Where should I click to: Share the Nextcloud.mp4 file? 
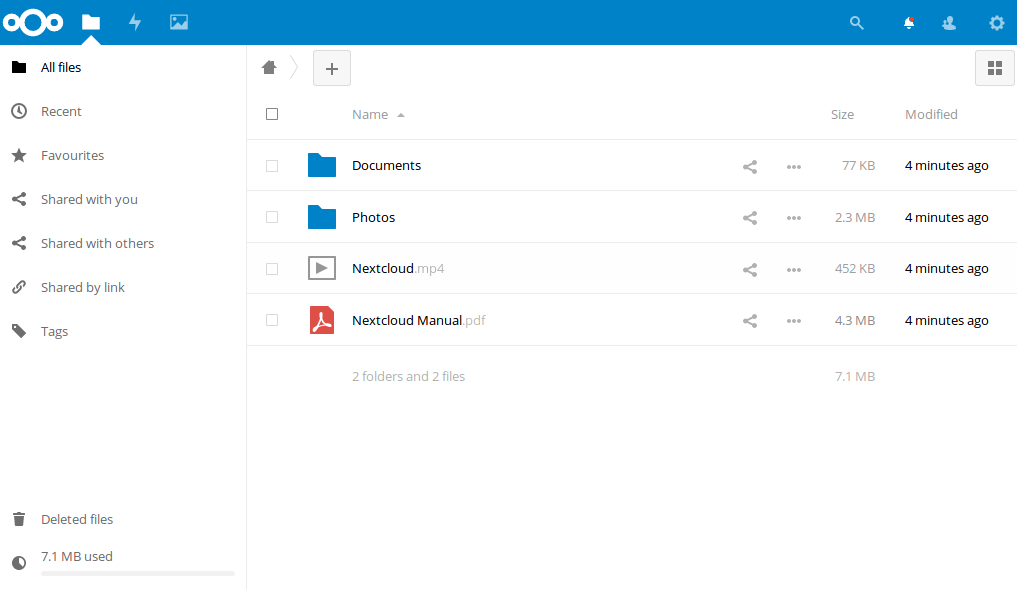750,270
